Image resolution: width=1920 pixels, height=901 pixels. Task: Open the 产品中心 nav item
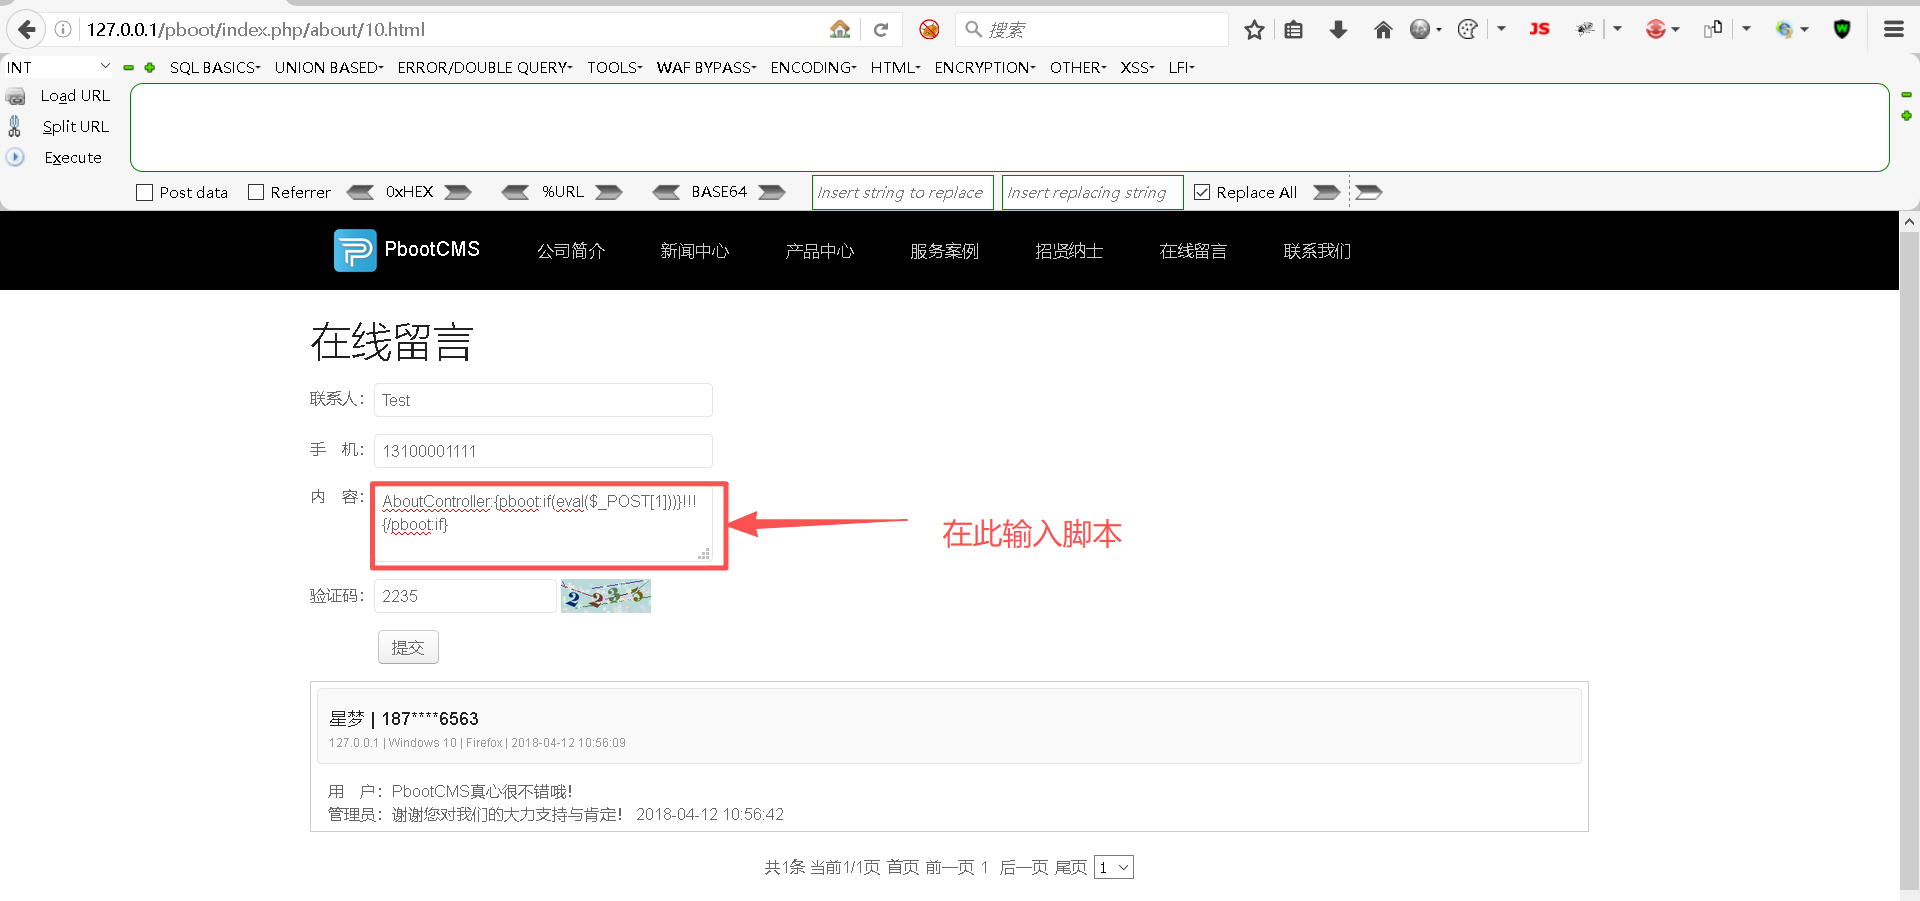click(820, 251)
